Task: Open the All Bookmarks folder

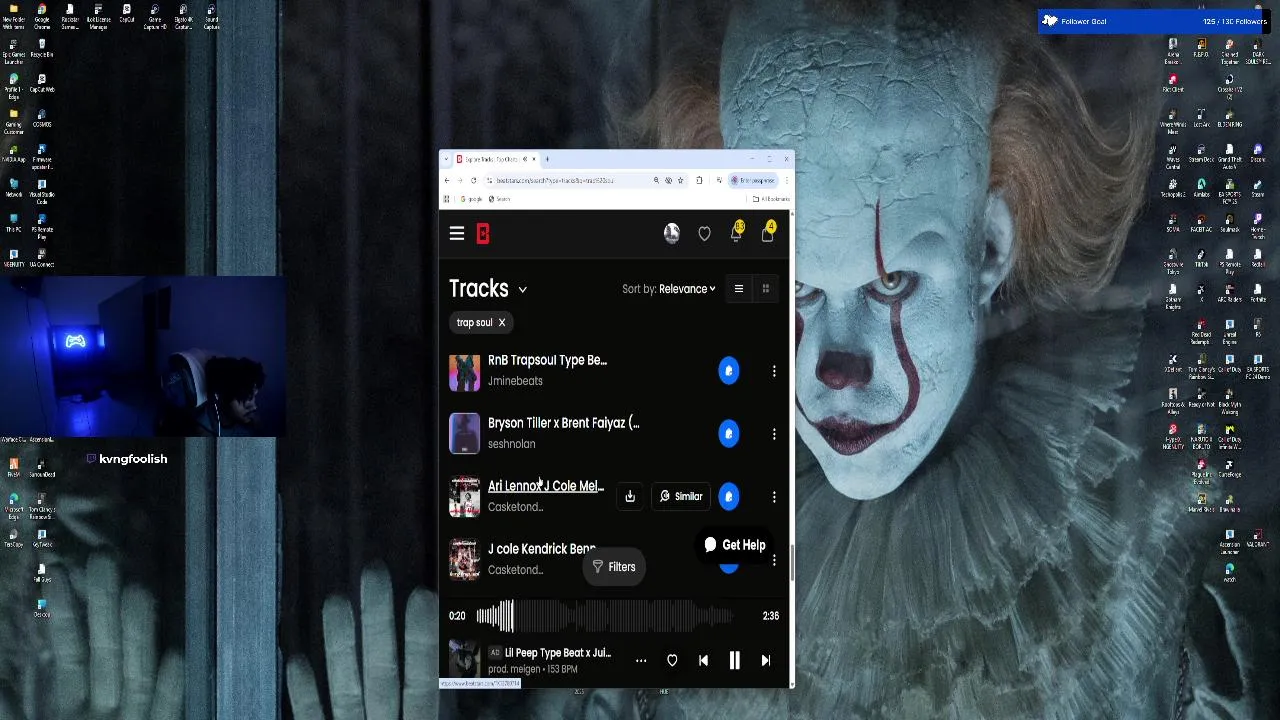Action: coord(772,199)
